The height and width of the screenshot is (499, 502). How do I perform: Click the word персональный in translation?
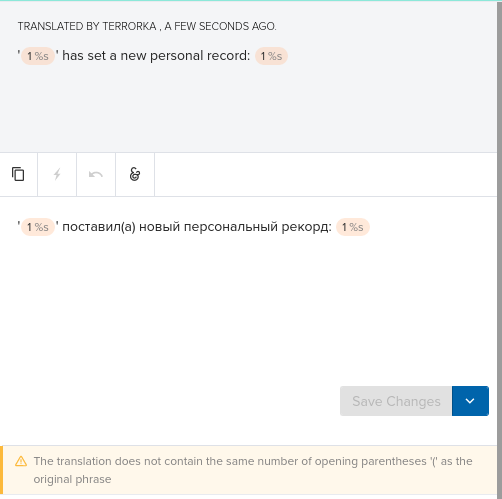[x=231, y=227]
